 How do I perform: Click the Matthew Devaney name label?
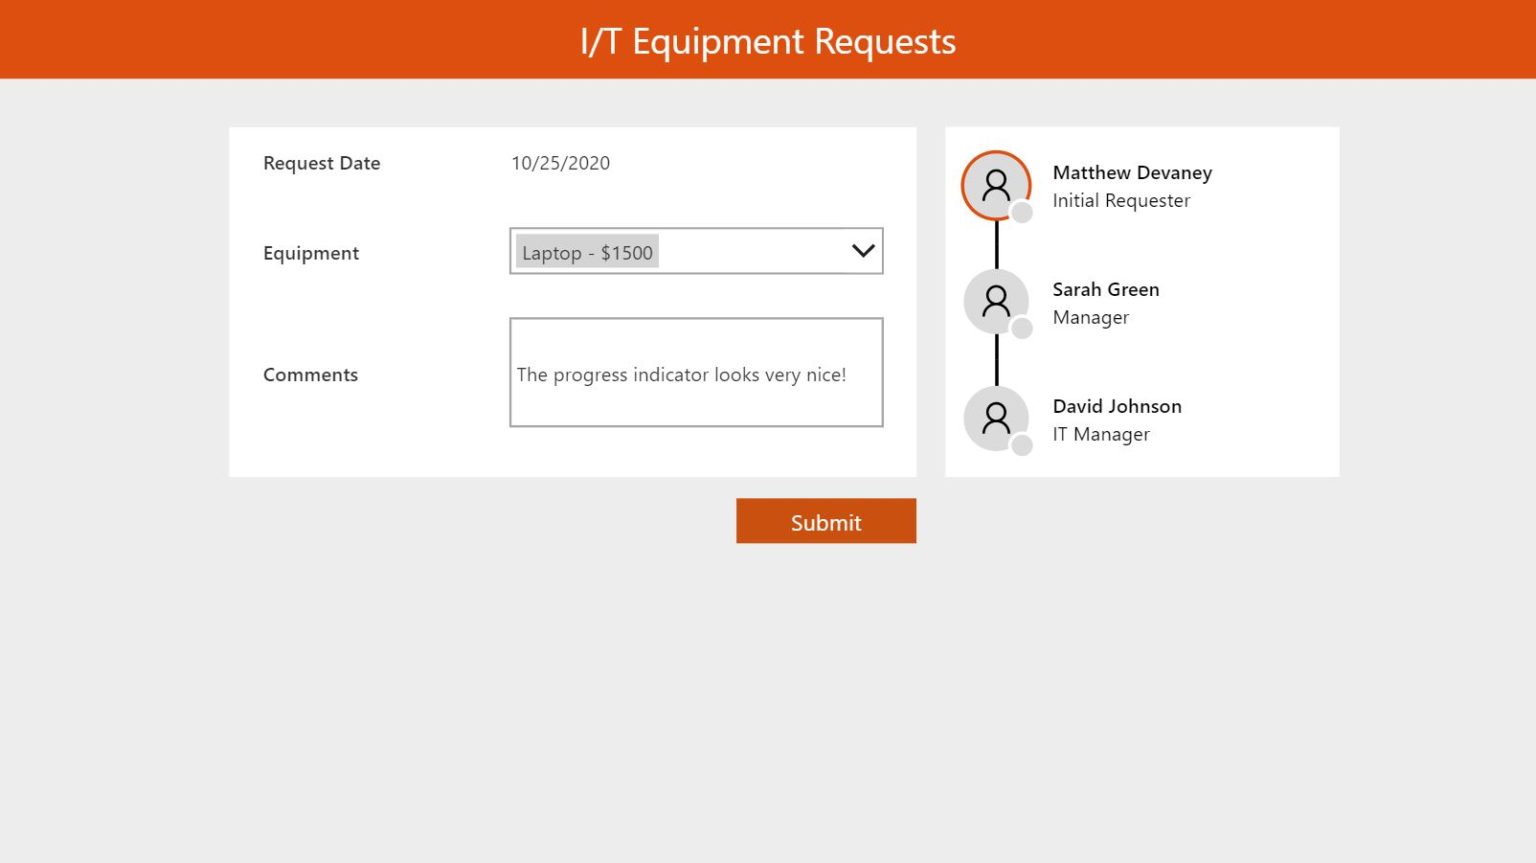click(x=1131, y=172)
